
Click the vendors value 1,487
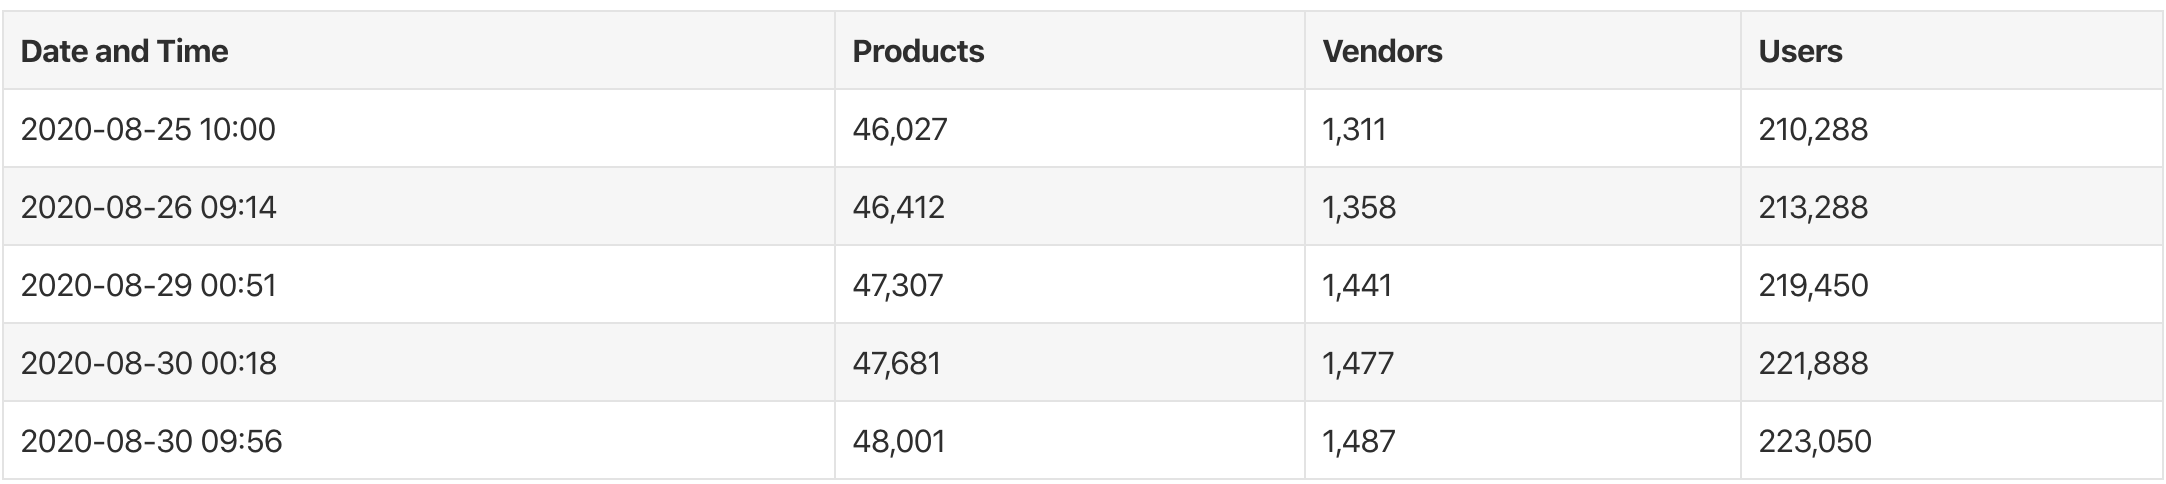pos(1358,441)
